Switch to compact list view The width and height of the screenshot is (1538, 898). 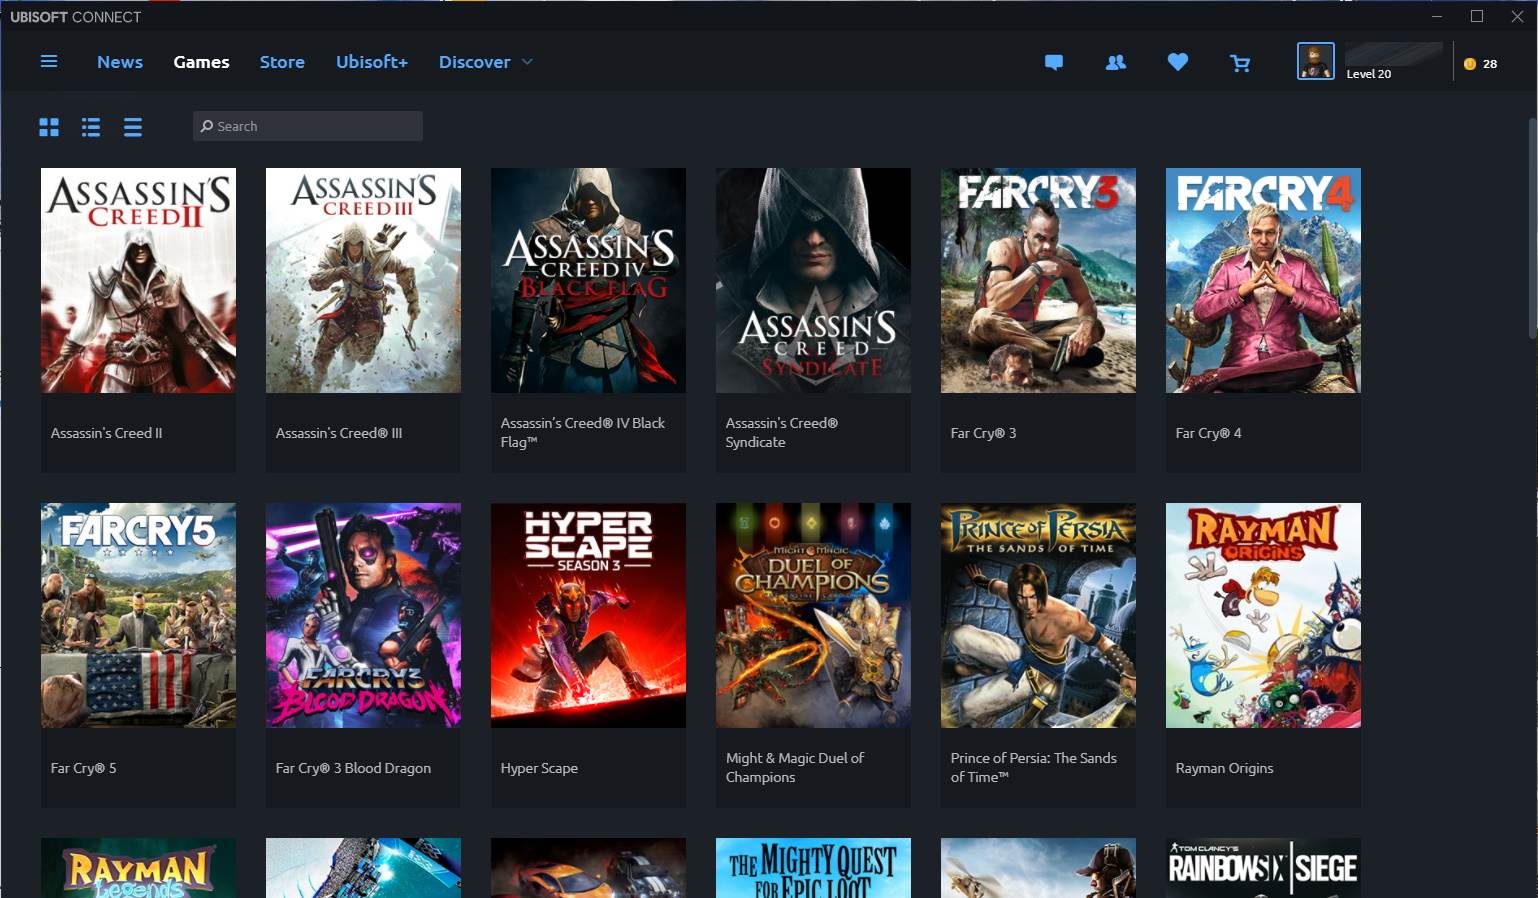[x=133, y=127]
